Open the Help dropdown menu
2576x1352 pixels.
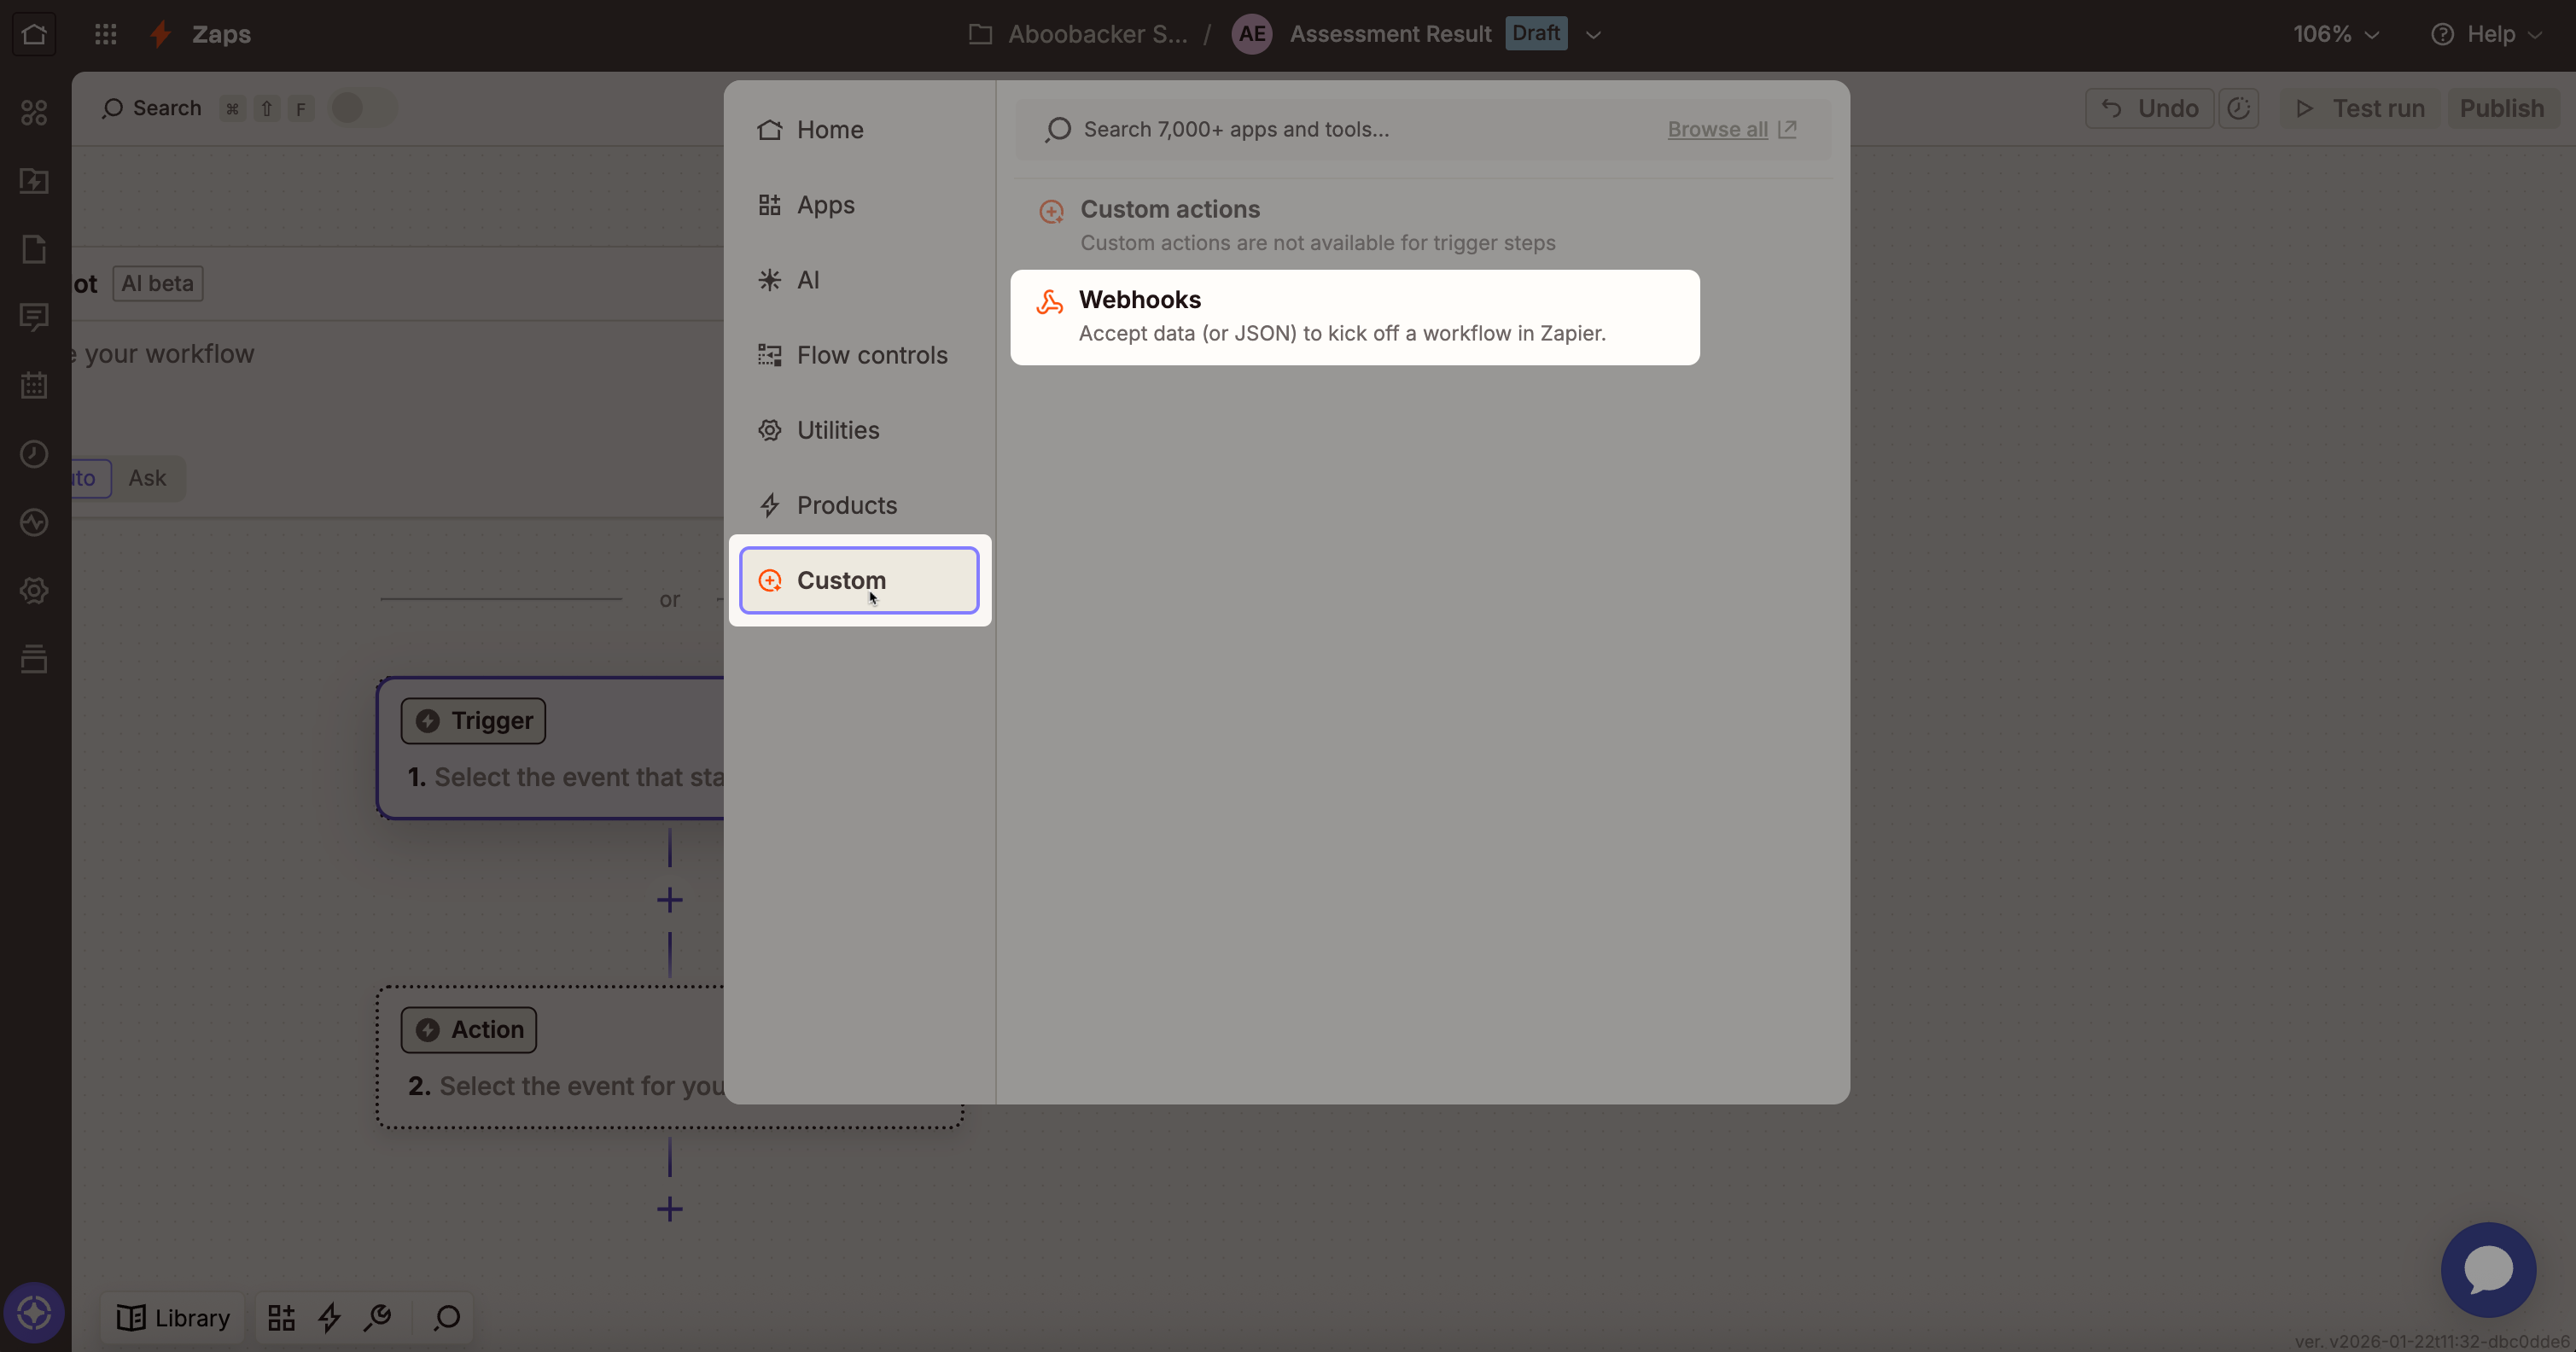tap(2487, 34)
